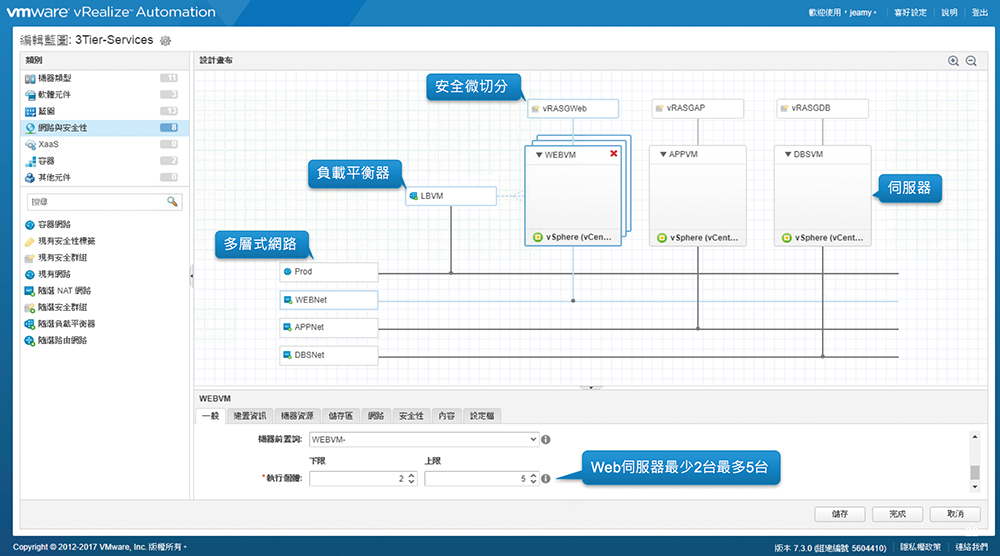This screenshot has width=1000, height=556.
Task: Click the down arrow of the properties scrollbar
Action: [974, 487]
